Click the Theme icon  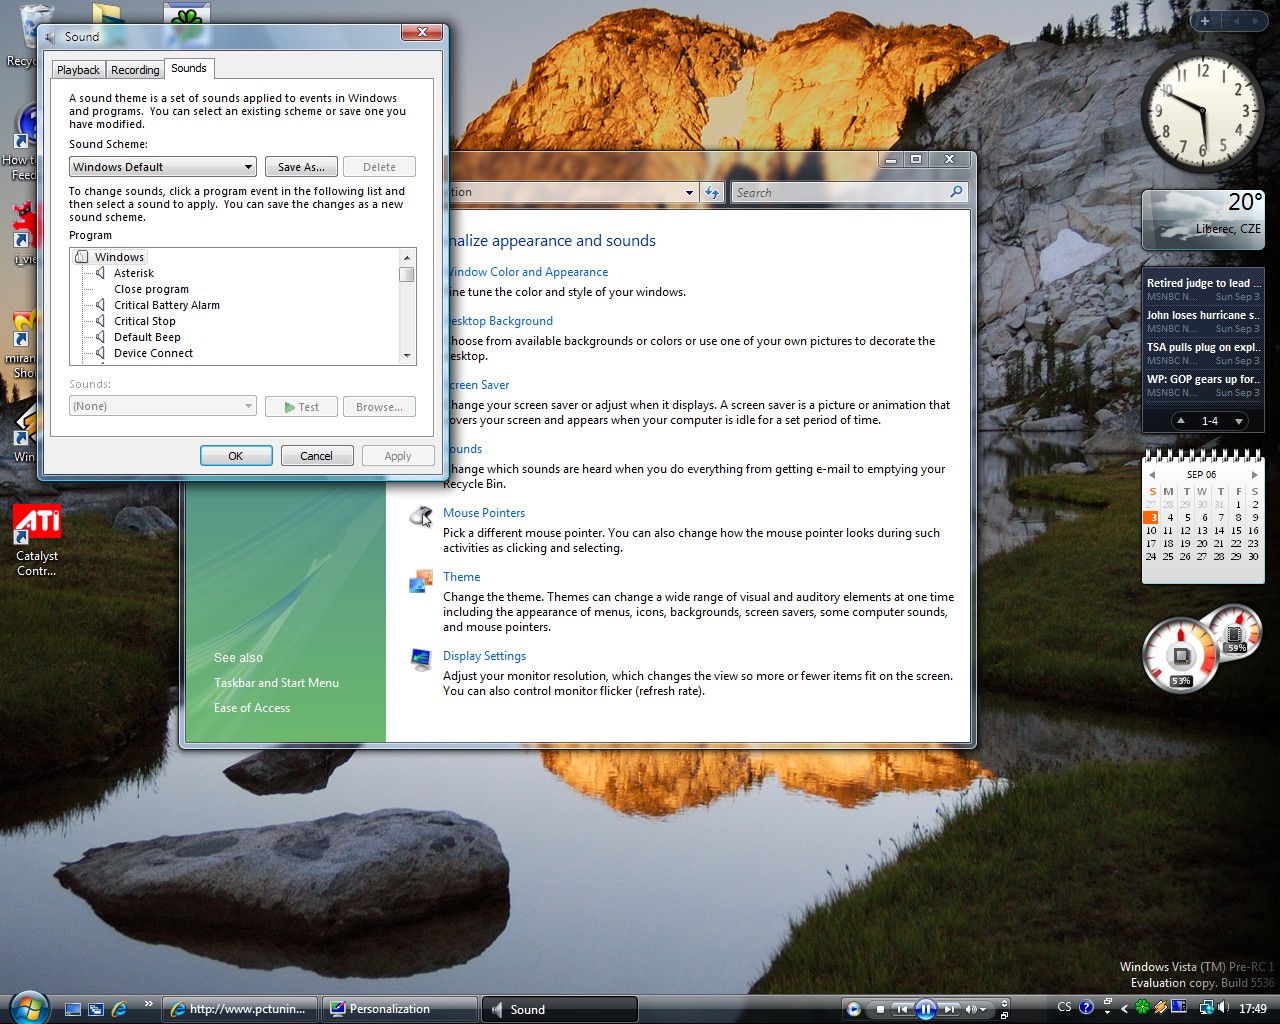(x=421, y=581)
